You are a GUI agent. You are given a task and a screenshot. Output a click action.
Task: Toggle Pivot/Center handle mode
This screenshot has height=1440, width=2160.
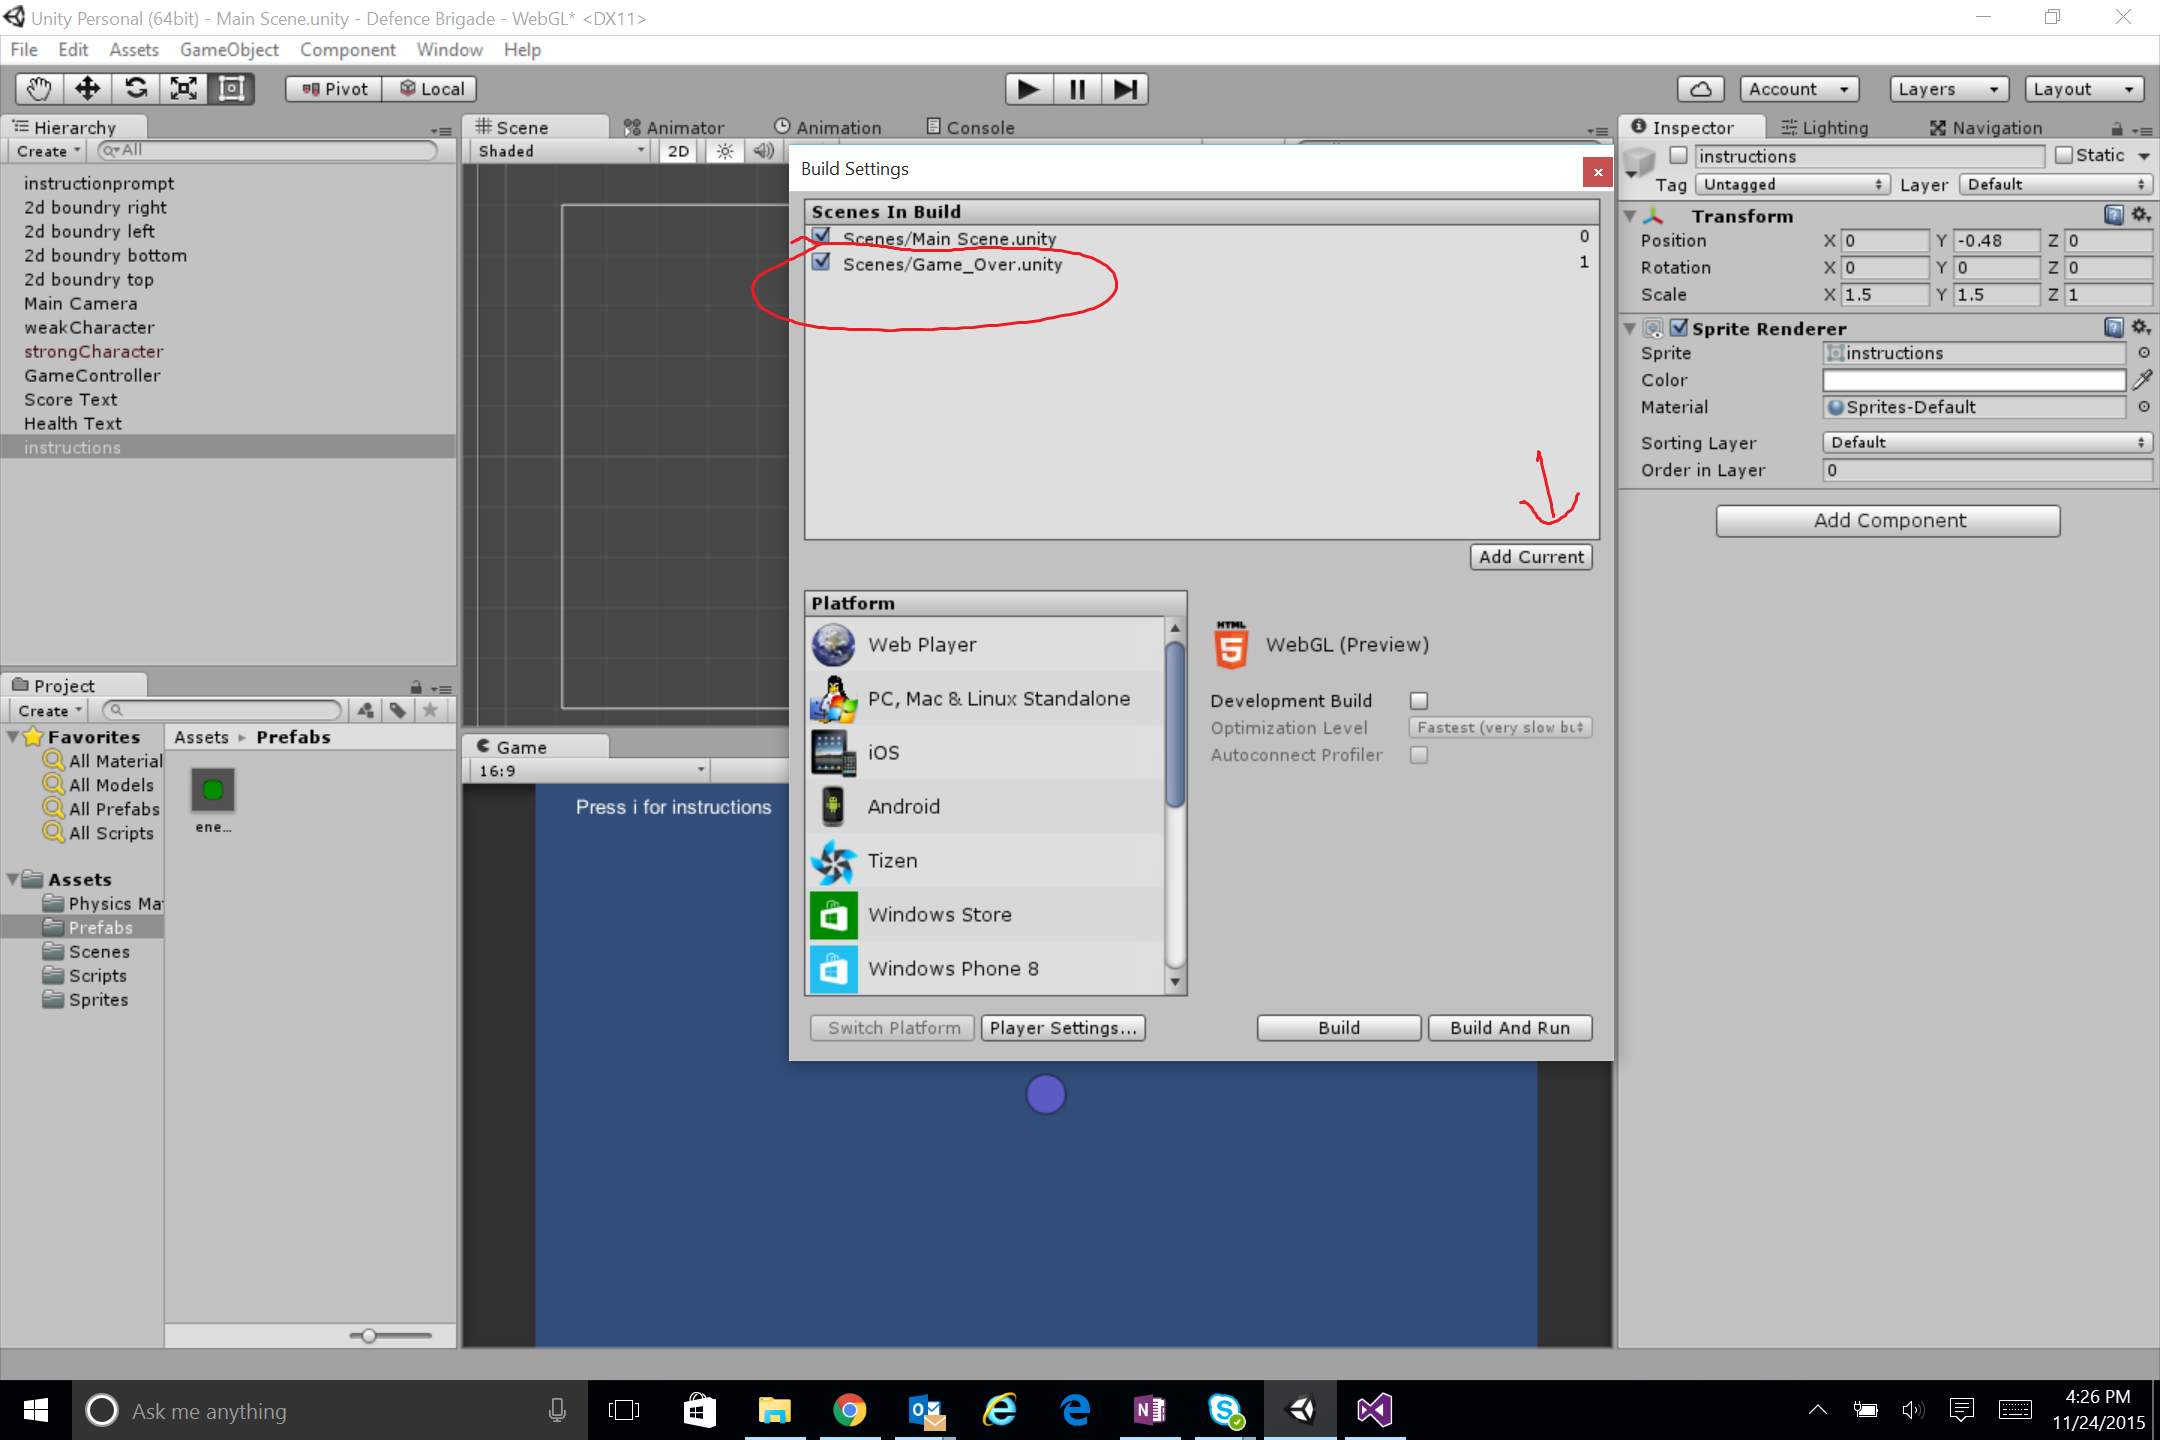point(335,89)
